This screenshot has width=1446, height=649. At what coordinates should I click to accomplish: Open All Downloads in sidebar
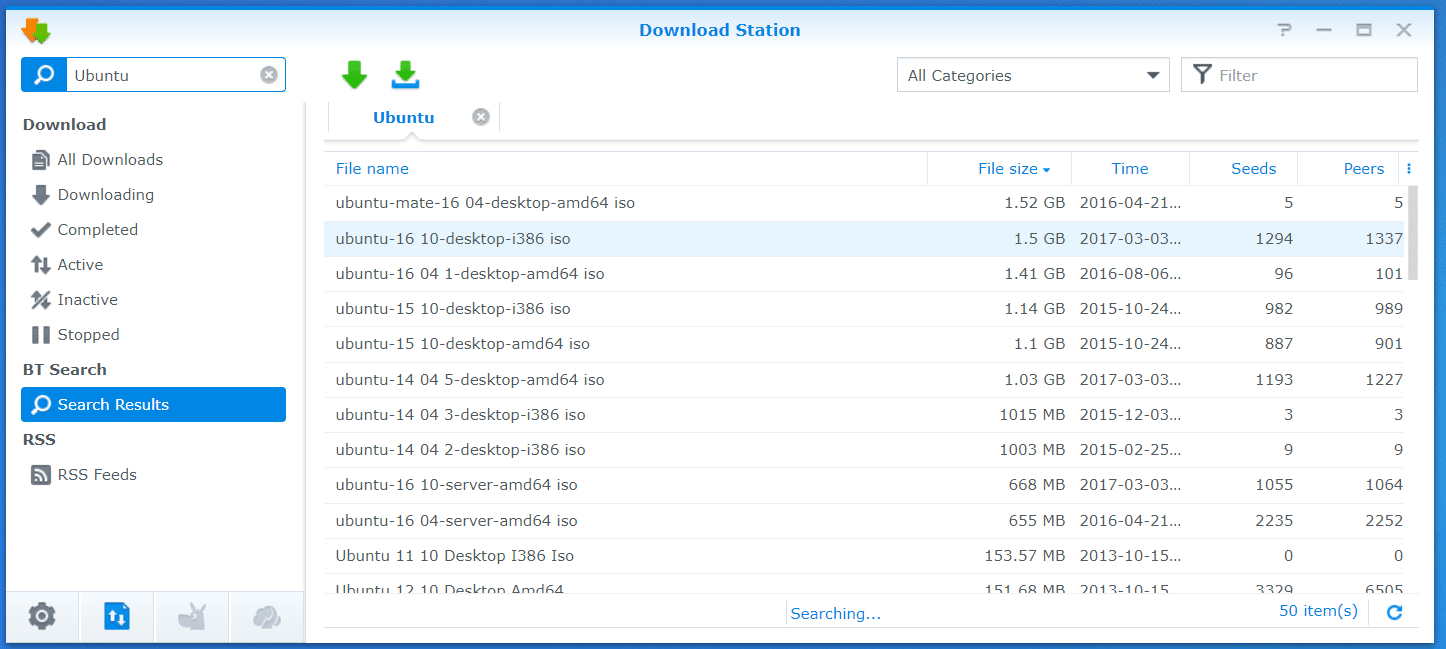pyautogui.click(x=110, y=160)
